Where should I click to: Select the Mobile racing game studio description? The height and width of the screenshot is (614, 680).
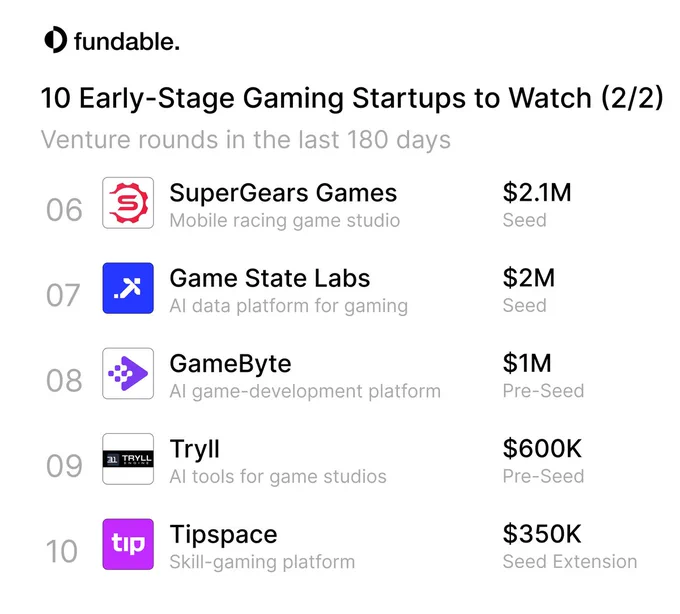pyautogui.click(x=284, y=220)
